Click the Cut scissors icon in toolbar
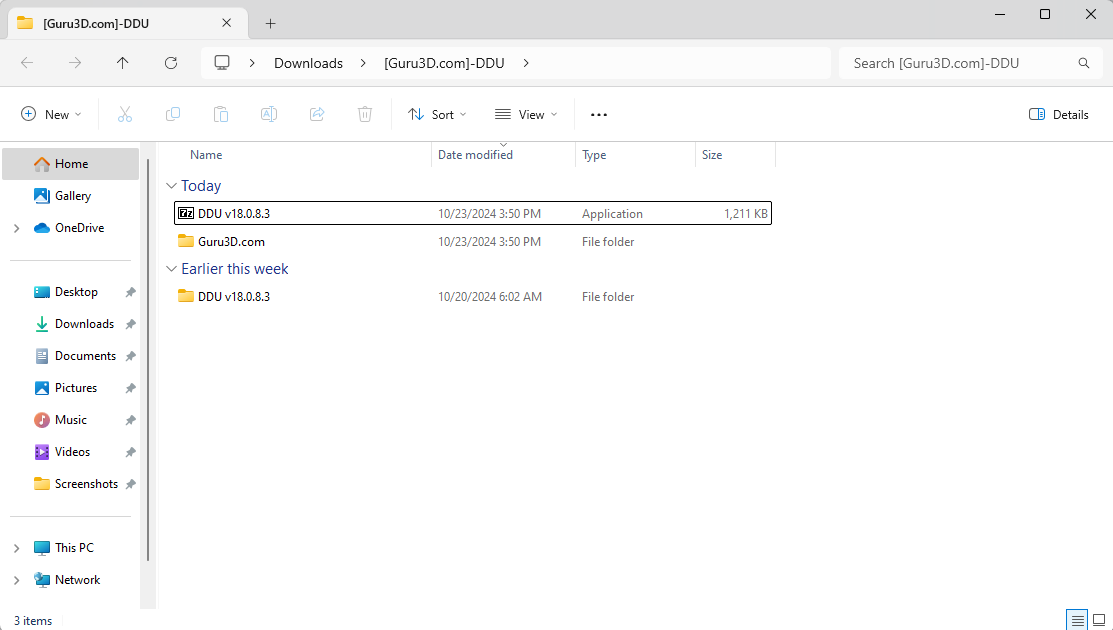This screenshot has width=1113, height=630. click(125, 114)
